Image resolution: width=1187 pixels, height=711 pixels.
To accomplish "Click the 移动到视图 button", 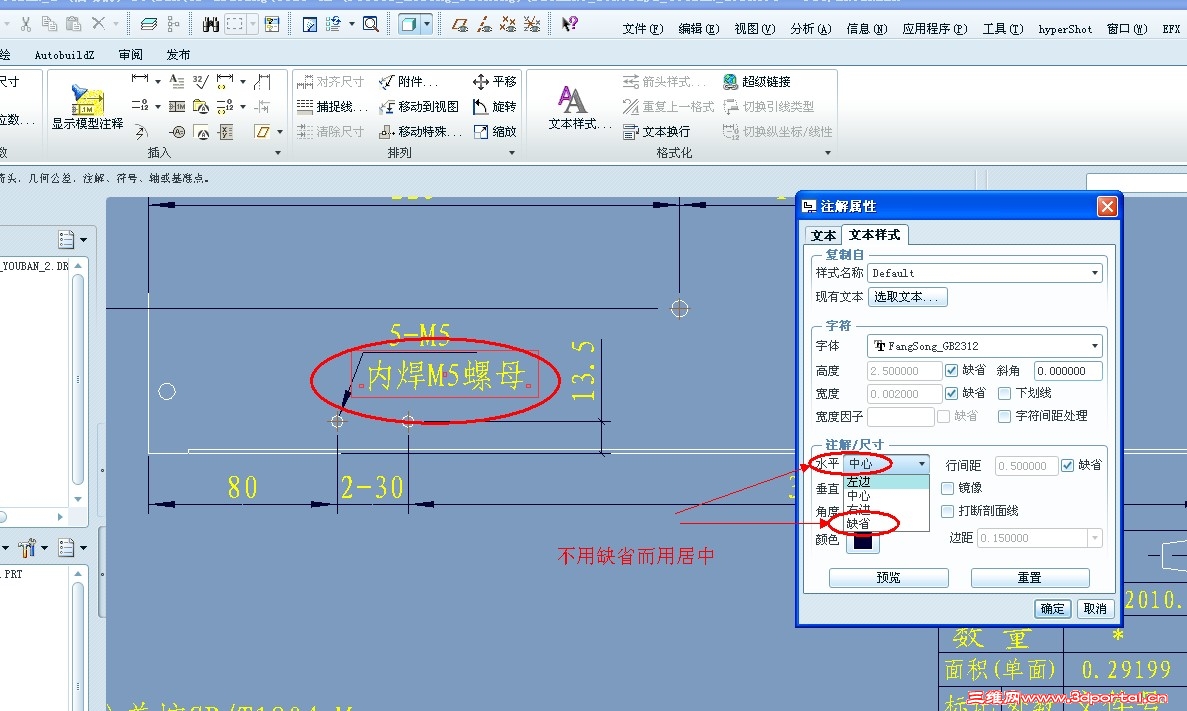I will coord(419,107).
